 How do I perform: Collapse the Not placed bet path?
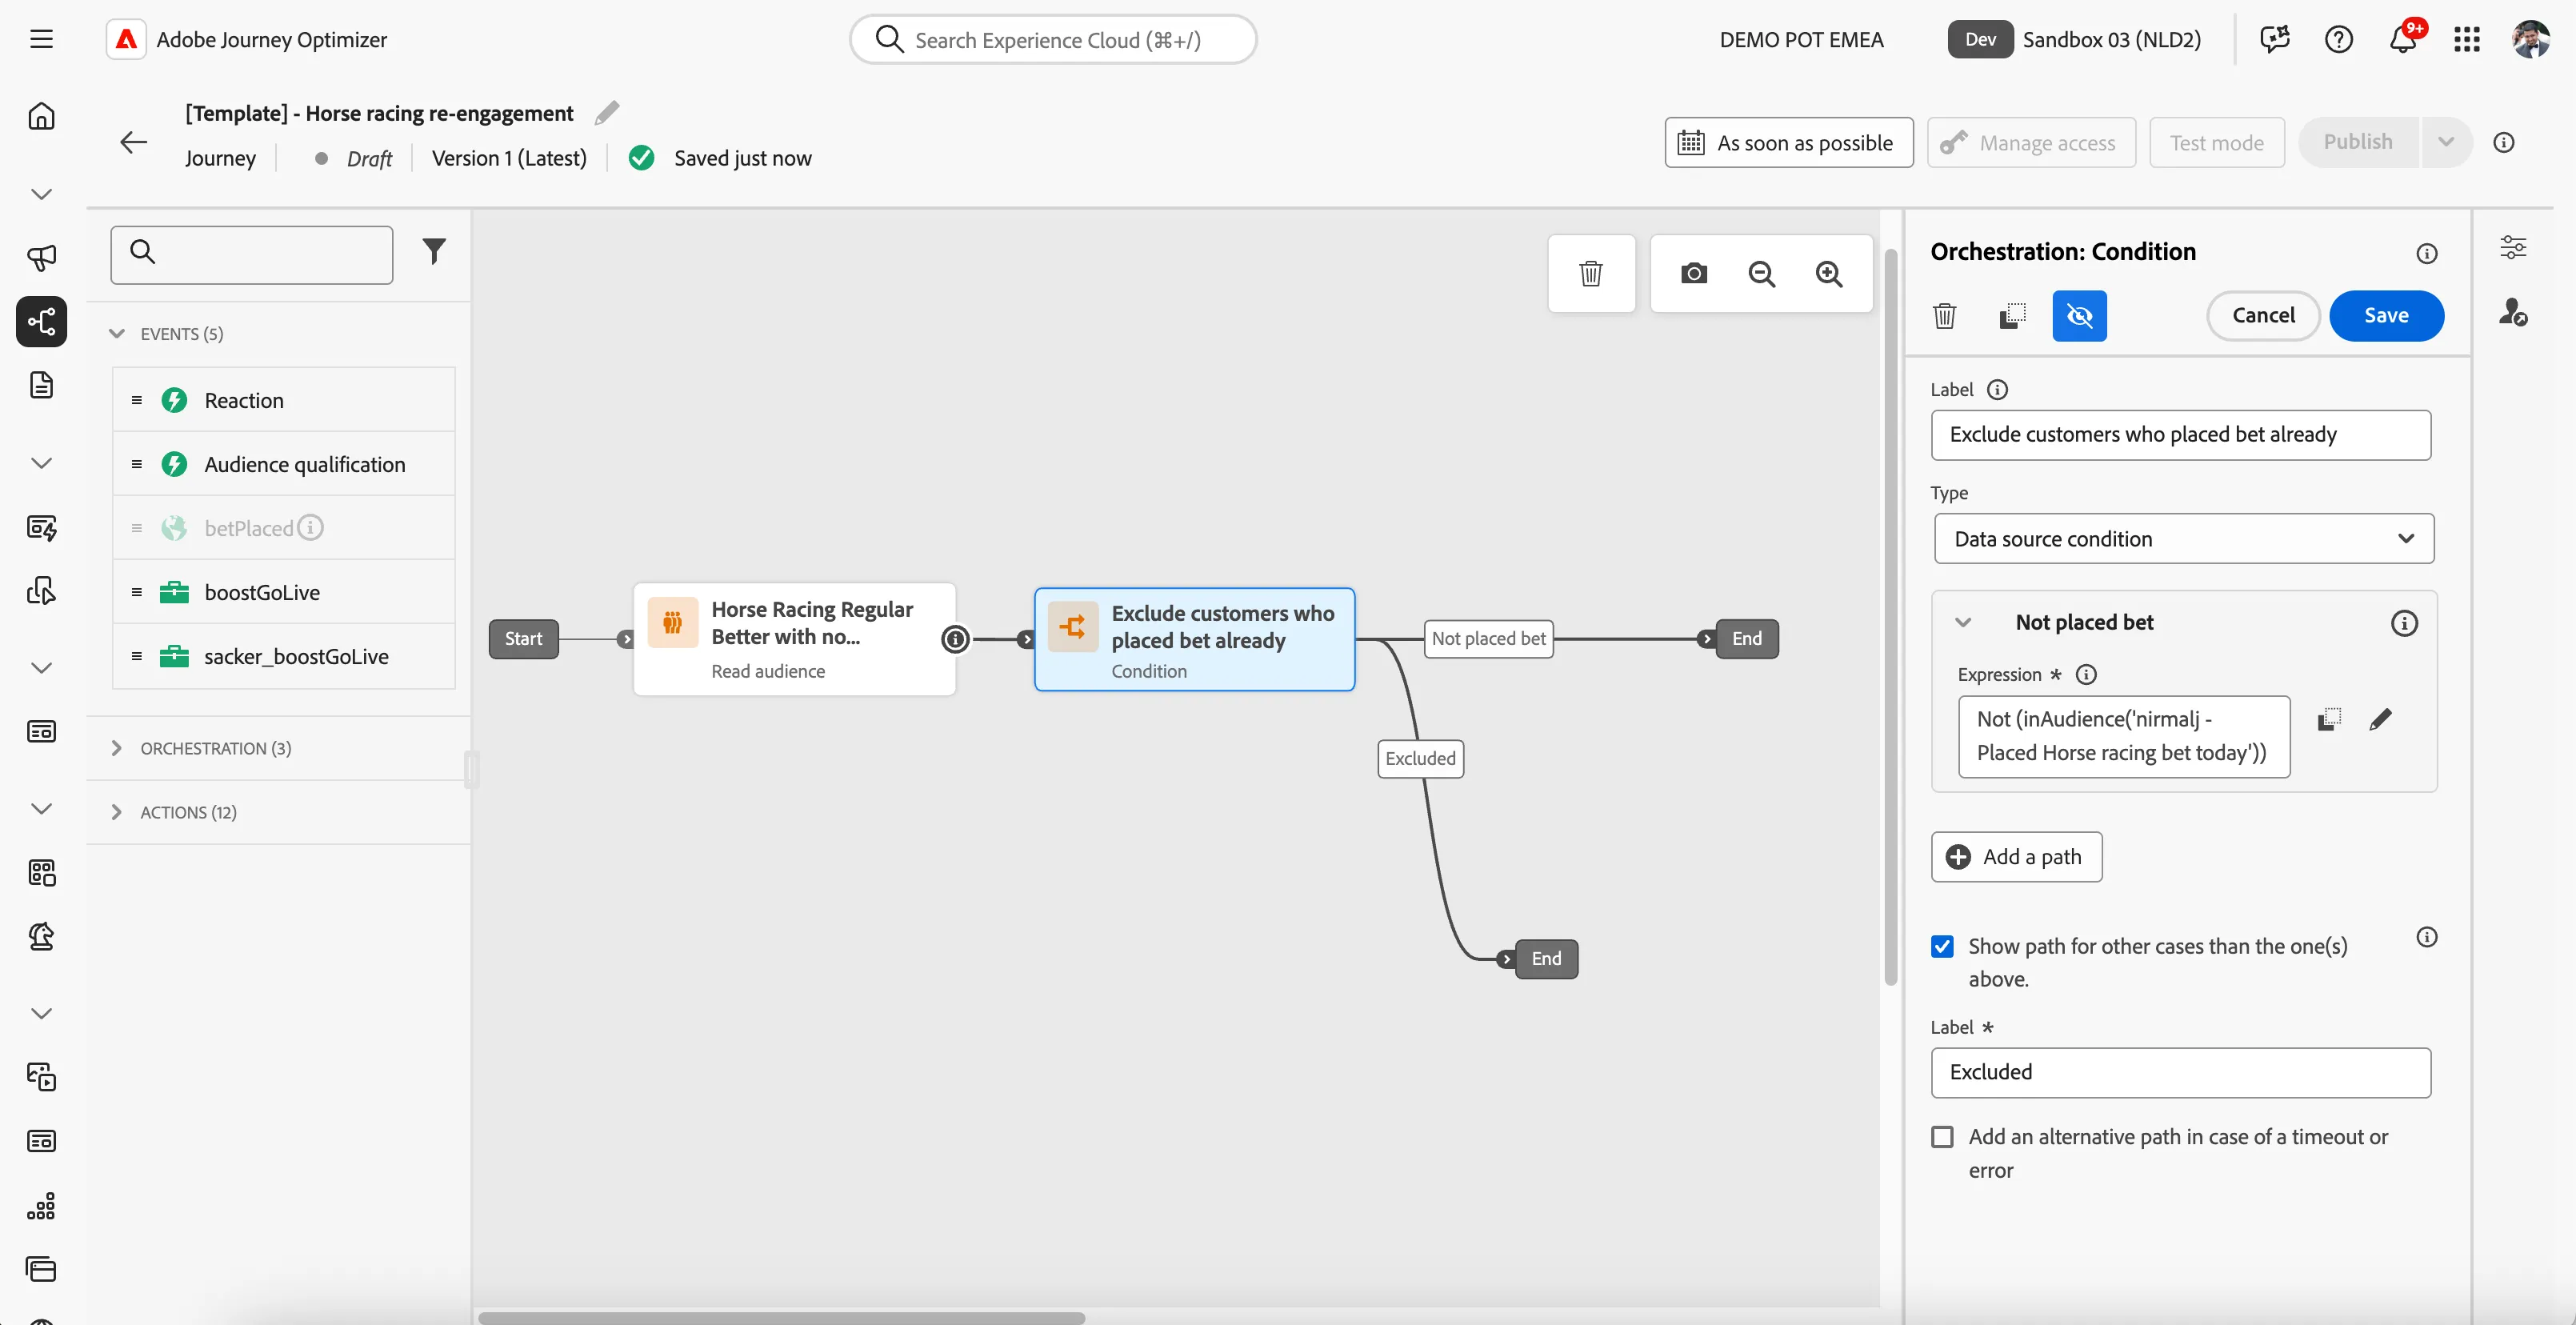click(x=1963, y=622)
